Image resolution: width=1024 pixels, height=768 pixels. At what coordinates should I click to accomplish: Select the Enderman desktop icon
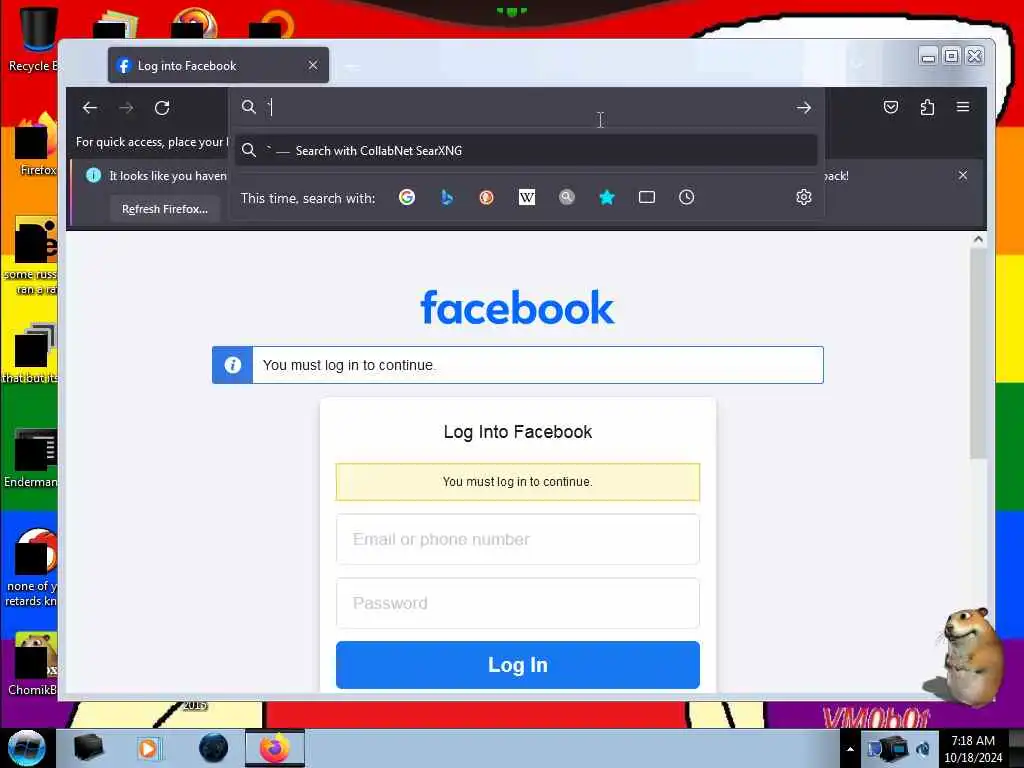pyautogui.click(x=33, y=457)
